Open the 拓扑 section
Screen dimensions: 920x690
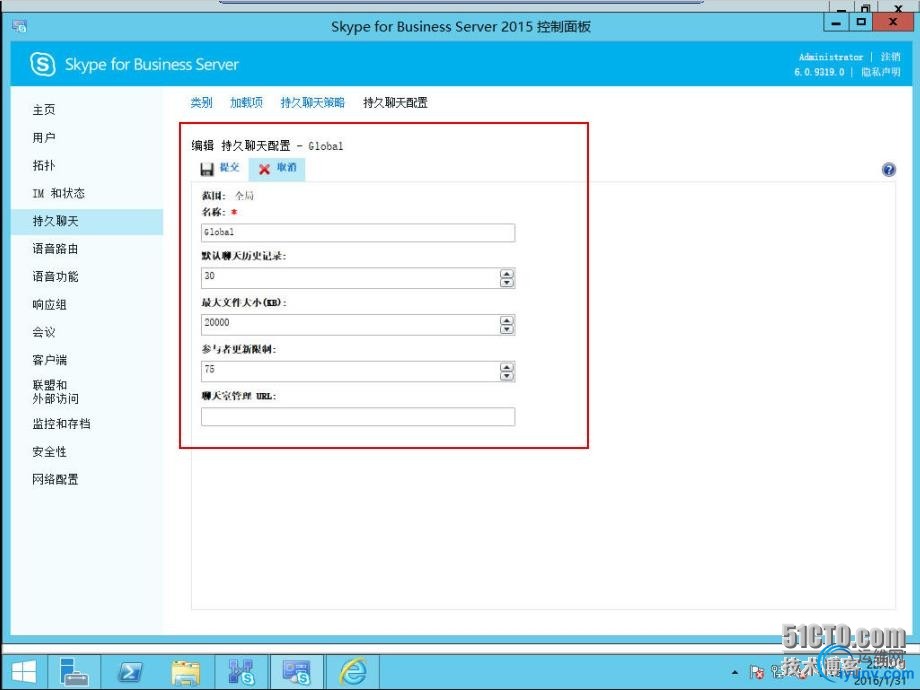pyautogui.click(x=44, y=165)
